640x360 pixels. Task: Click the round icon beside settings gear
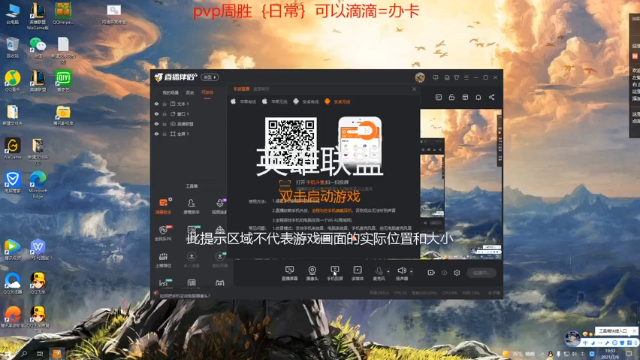(x=444, y=273)
